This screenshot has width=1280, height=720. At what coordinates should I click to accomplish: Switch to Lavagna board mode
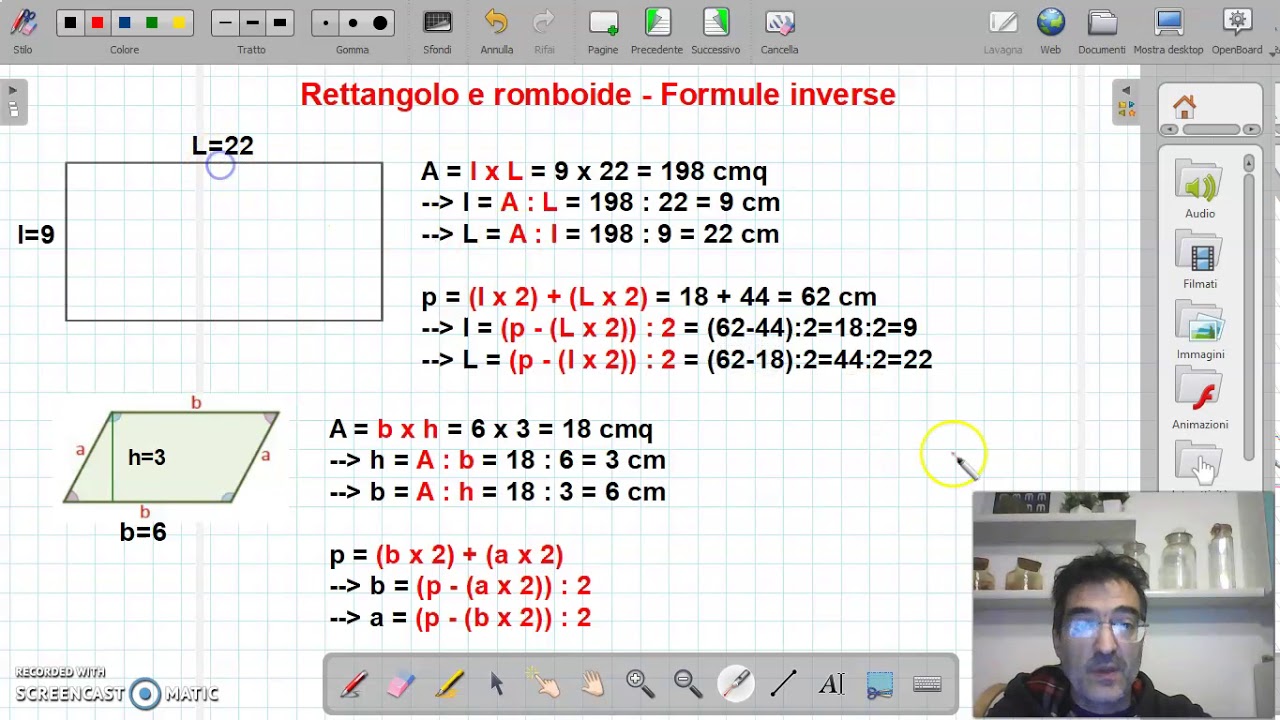(x=1002, y=30)
